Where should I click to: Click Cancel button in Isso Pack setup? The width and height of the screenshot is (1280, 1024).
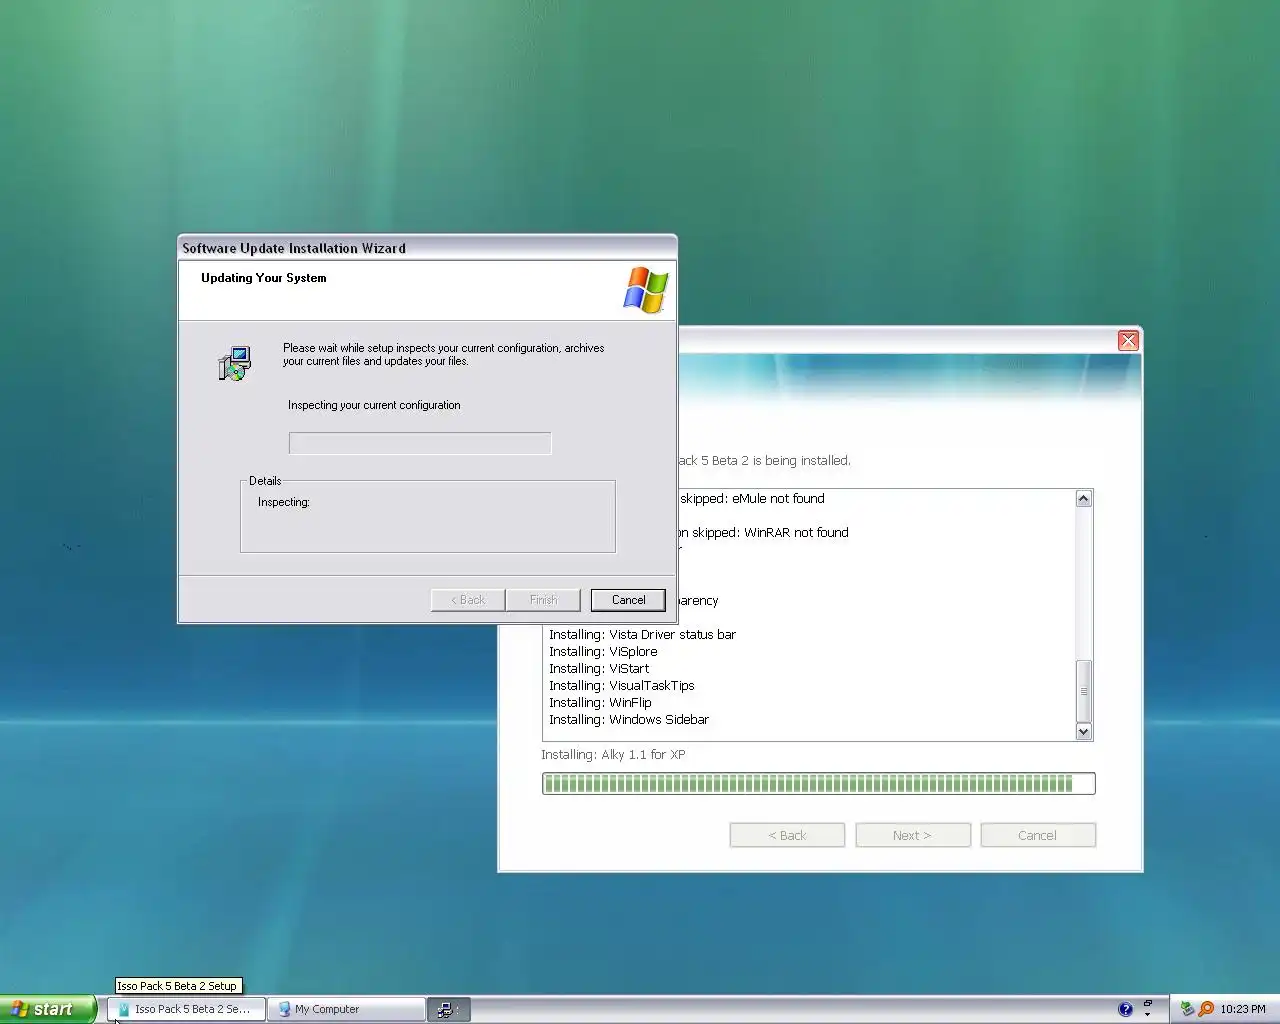1038,835
